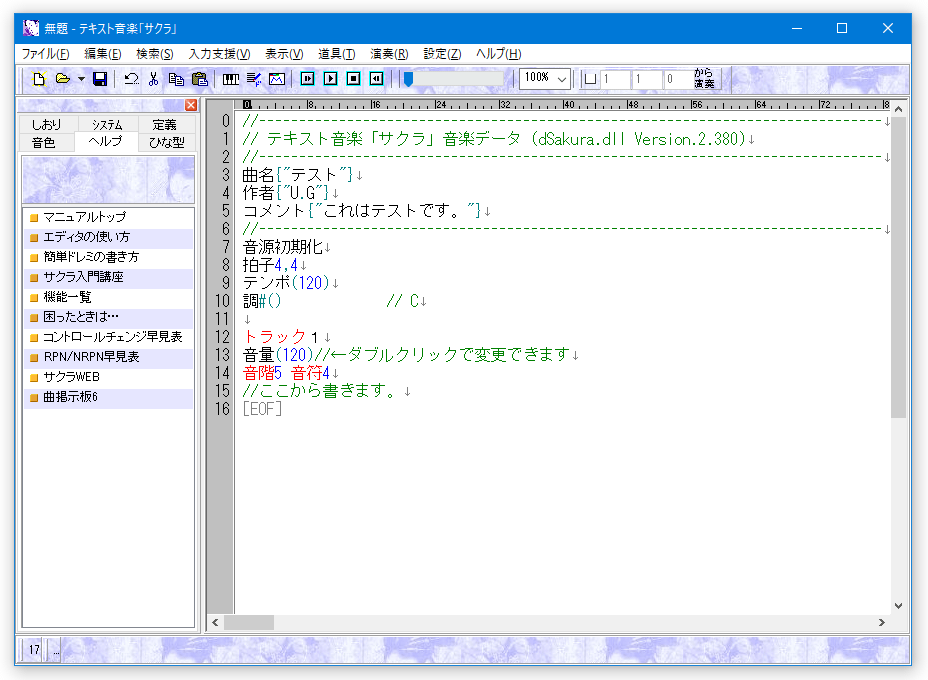This screenshot has height=680, width=928.
Task: Click the horizontal scroll right arrow
Action: click(x=882, y=623)
